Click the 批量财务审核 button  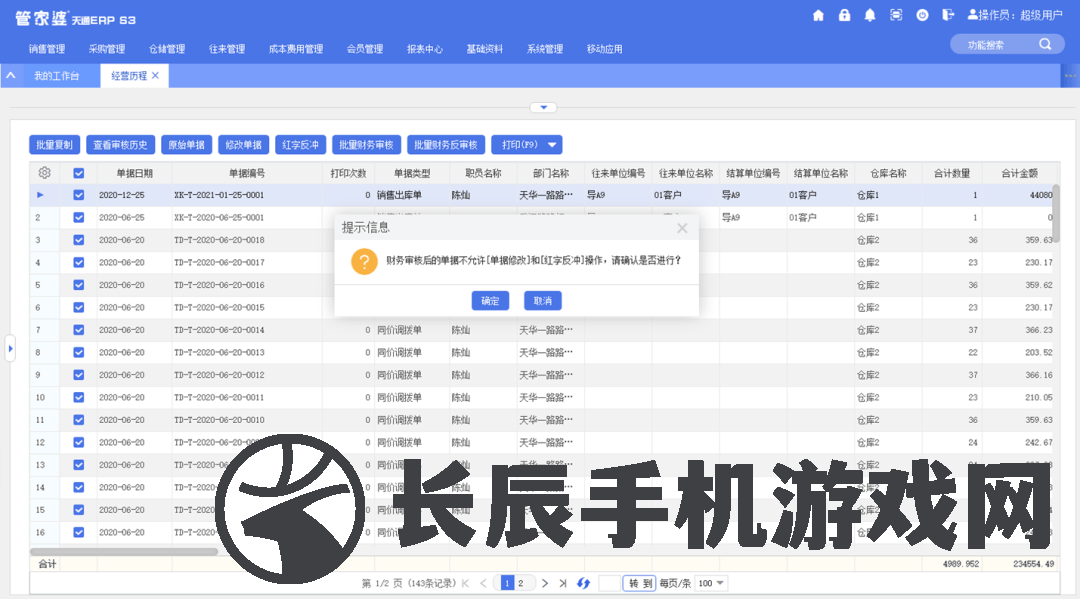[366, 145]
